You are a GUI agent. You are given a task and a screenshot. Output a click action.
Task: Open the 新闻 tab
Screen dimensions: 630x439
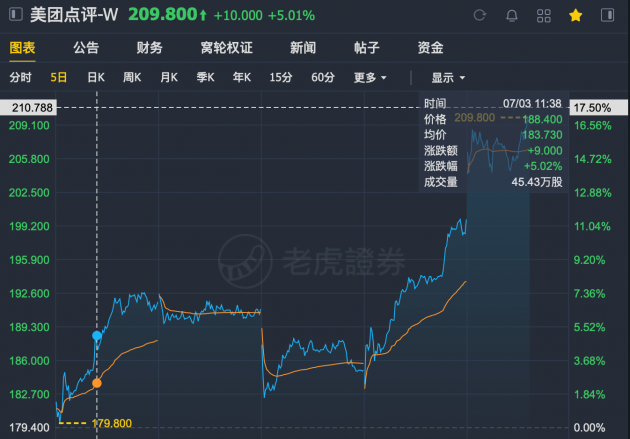303,48
